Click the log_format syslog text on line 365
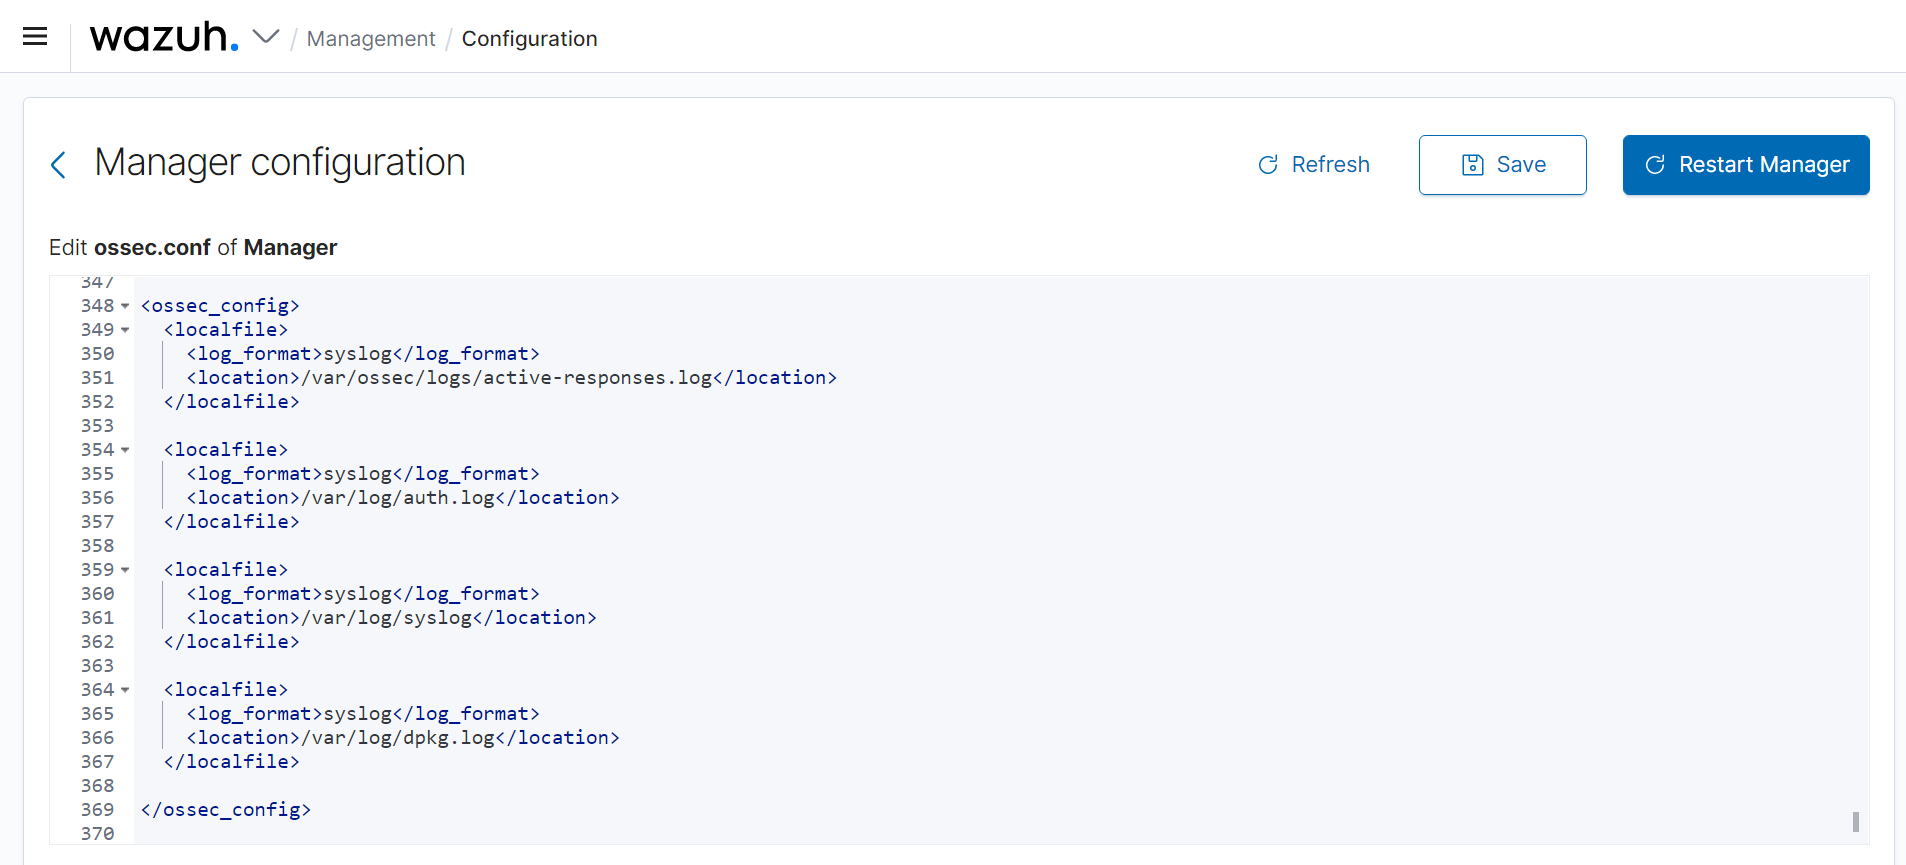The height and width of the screenshot is (865, 1906). [x=363, y=714]
